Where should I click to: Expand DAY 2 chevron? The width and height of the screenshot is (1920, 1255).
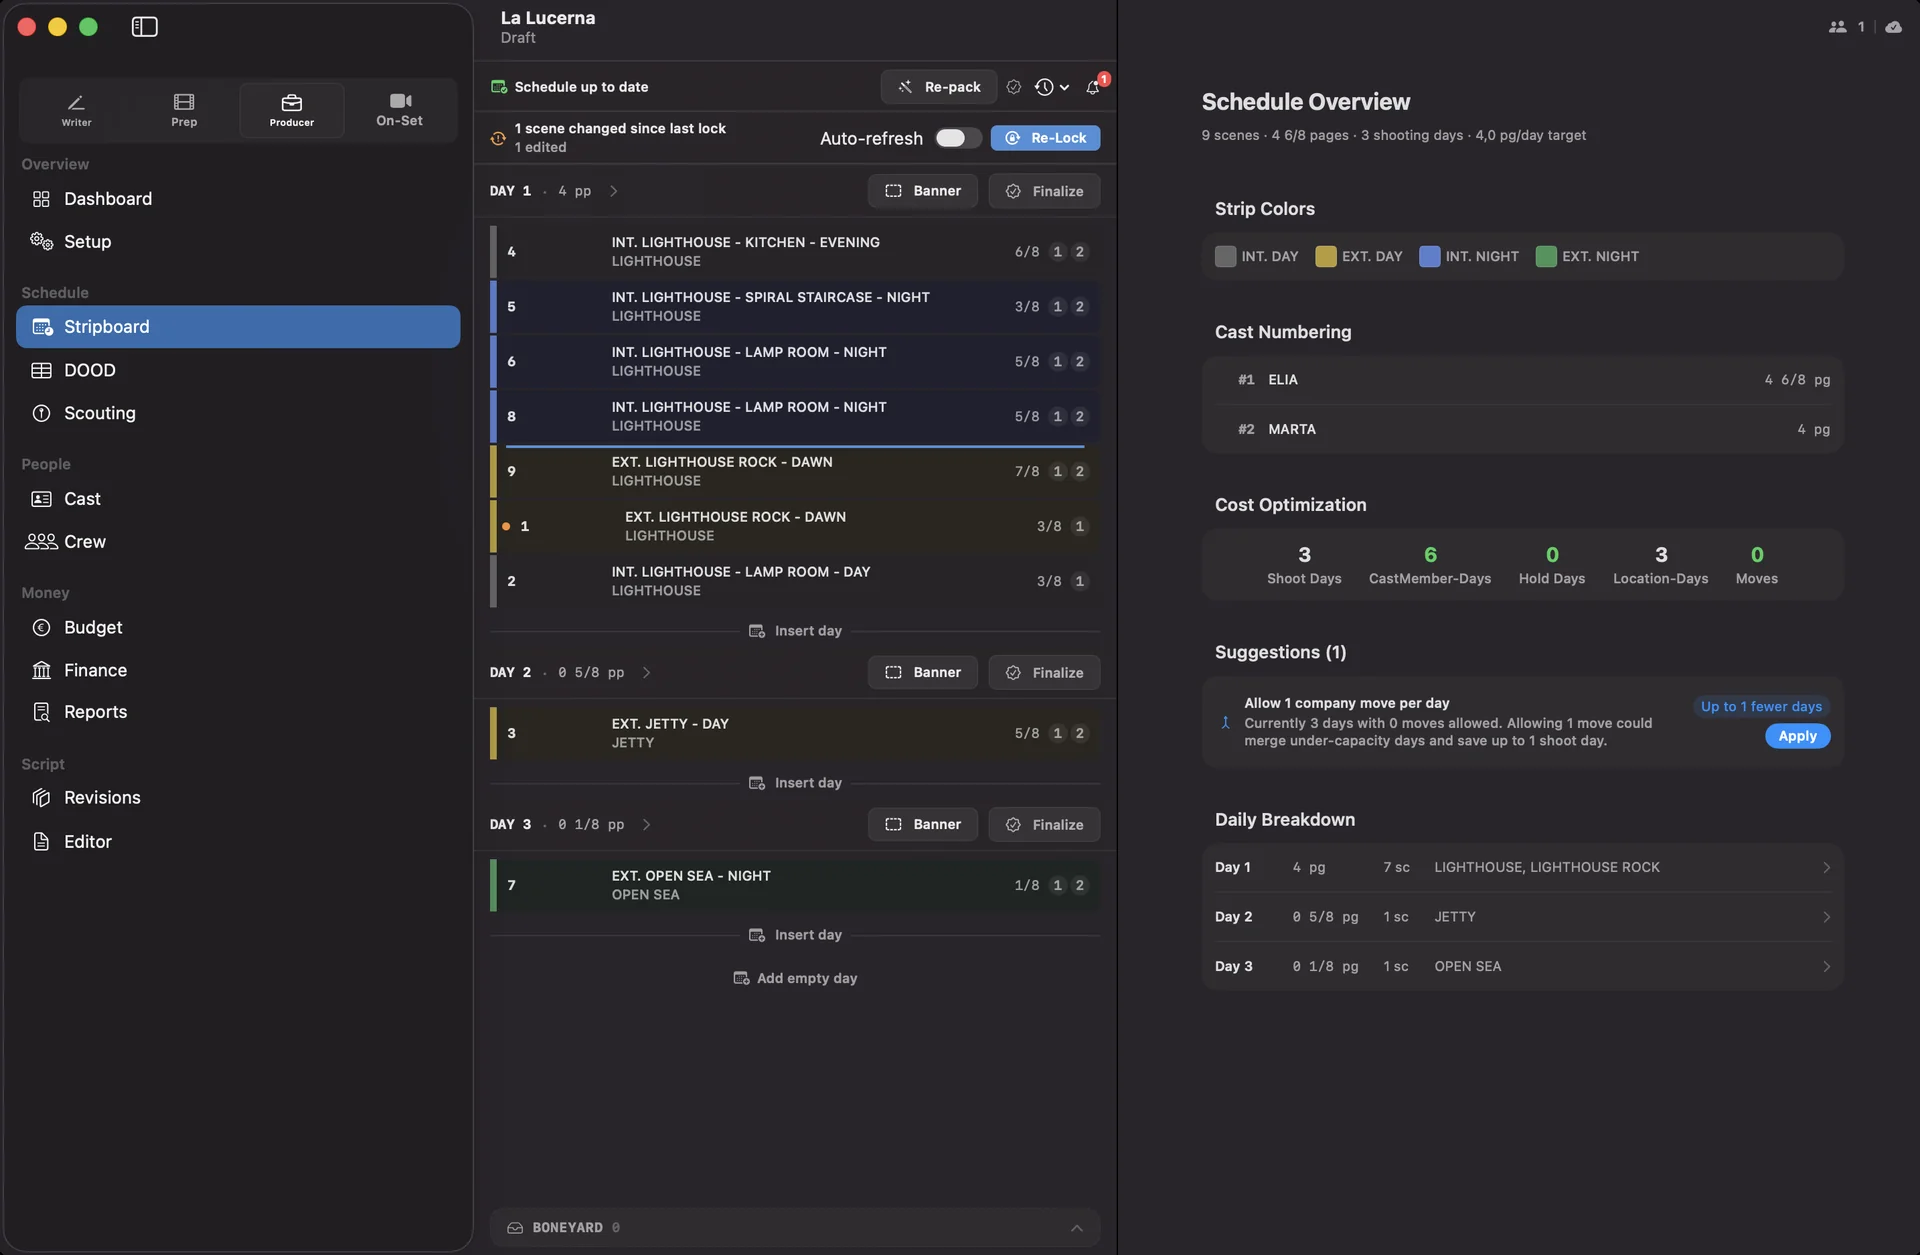click(x=647, y=673)
